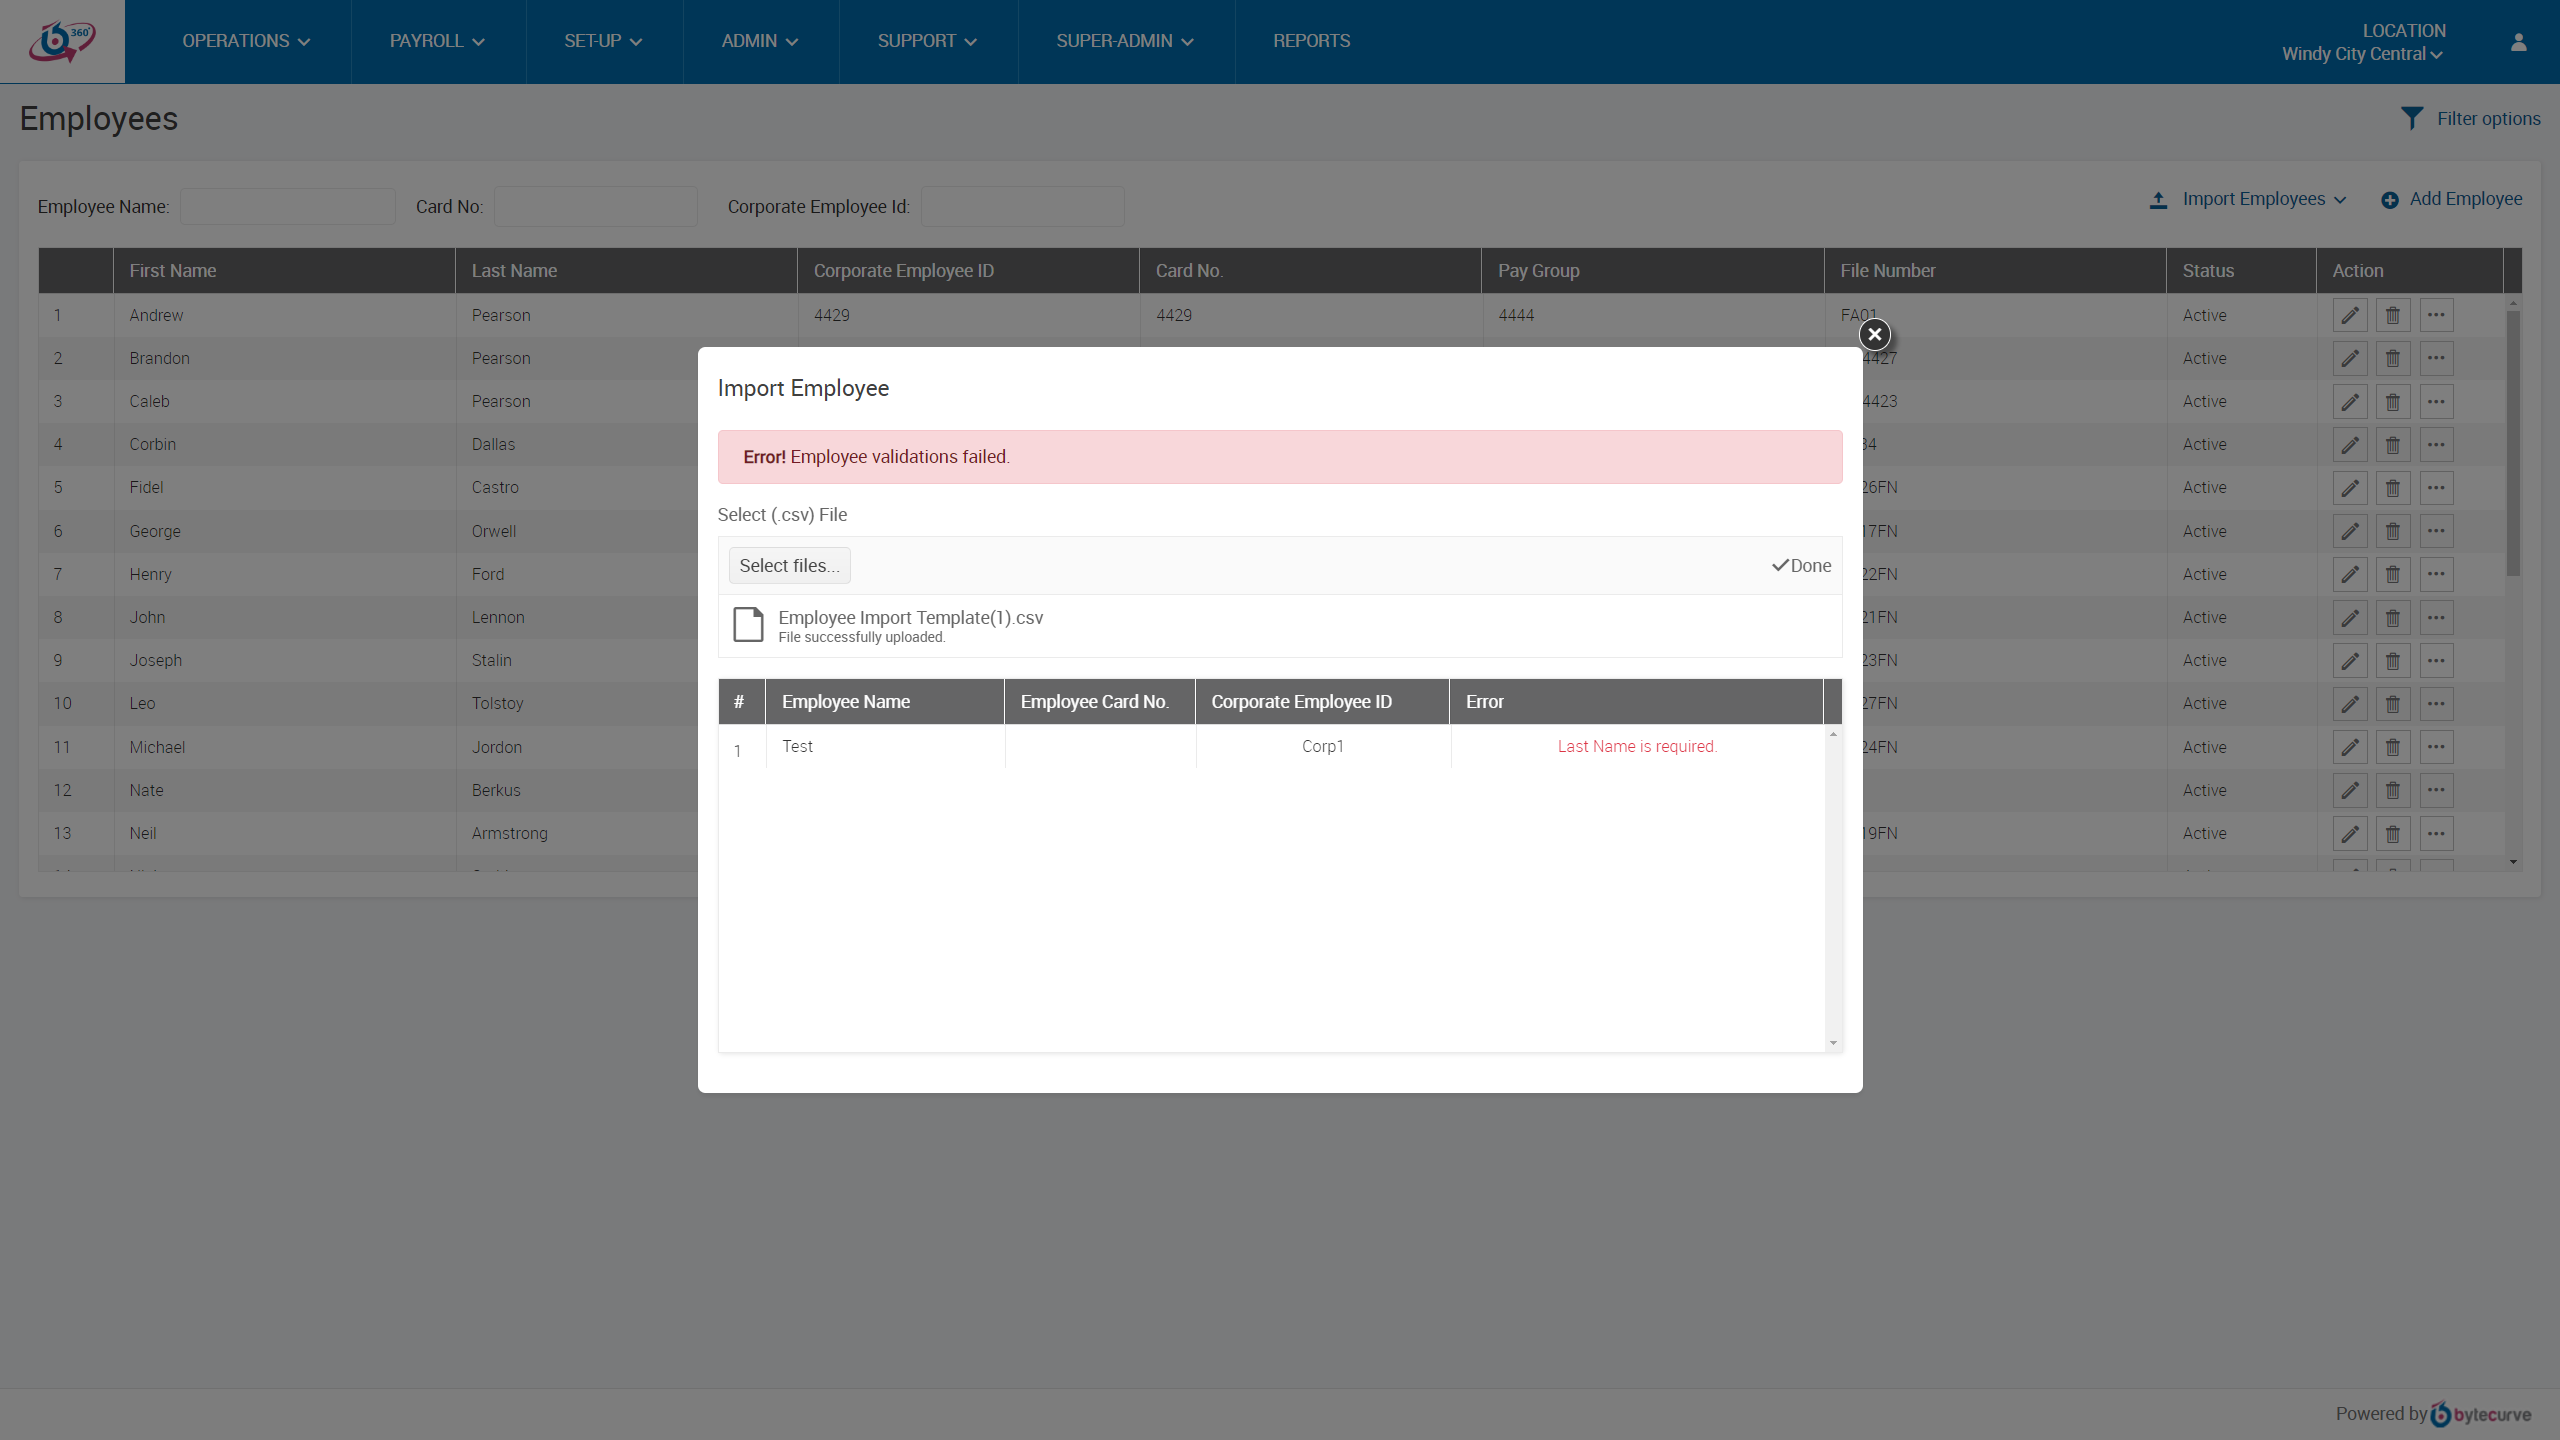2560x1440 pixels.
Task: Expand the Super-Admin menu
Action: coord(1124,41)
